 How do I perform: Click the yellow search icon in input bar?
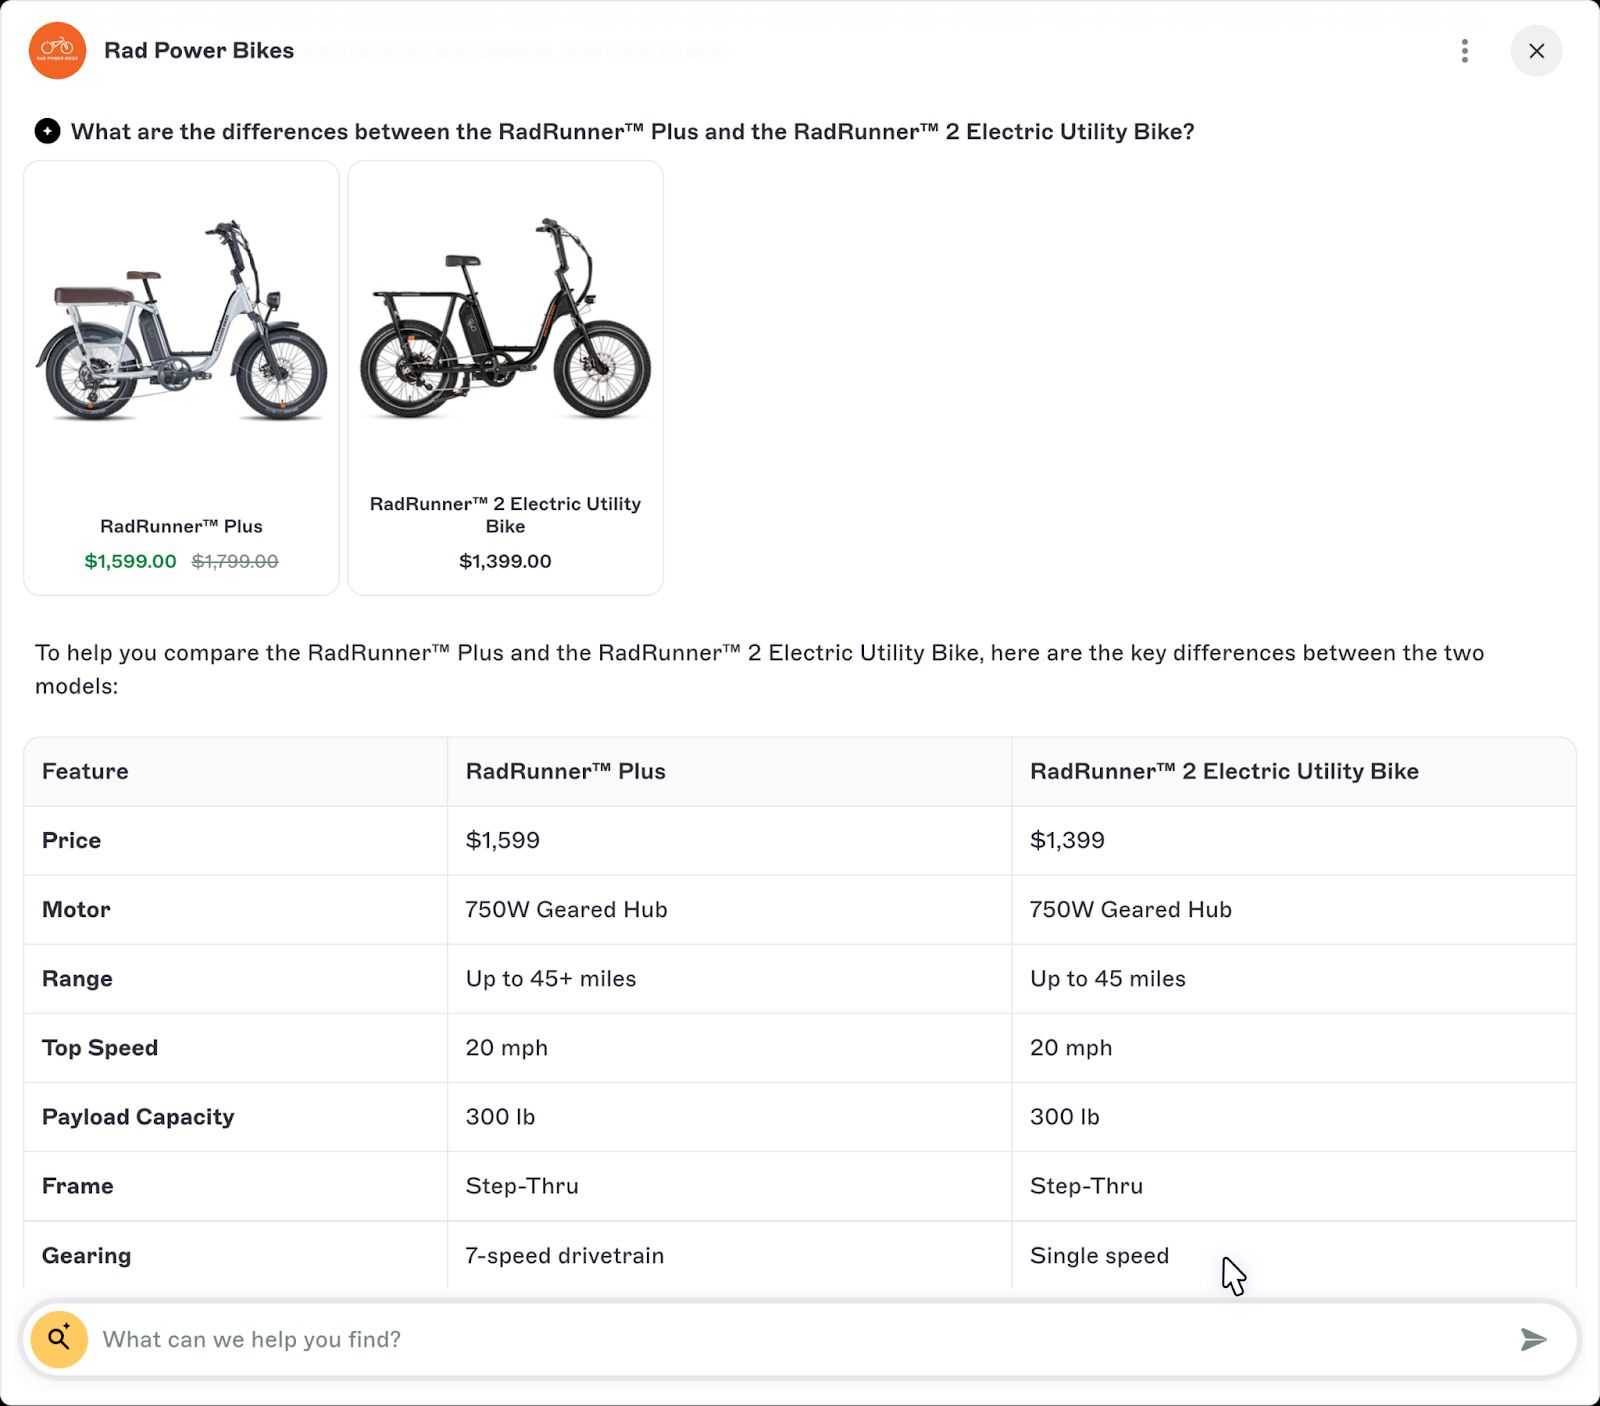[x=59, y=1339]
